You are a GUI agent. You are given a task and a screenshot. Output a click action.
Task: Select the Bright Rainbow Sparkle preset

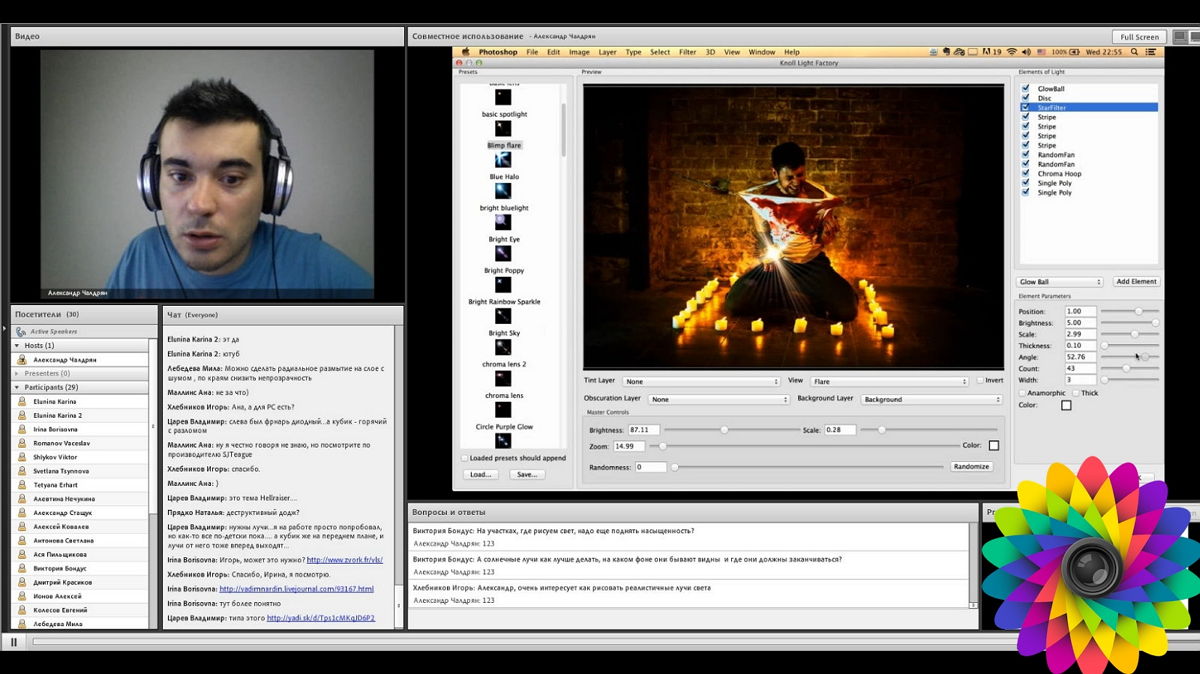[x=503, y=316]
